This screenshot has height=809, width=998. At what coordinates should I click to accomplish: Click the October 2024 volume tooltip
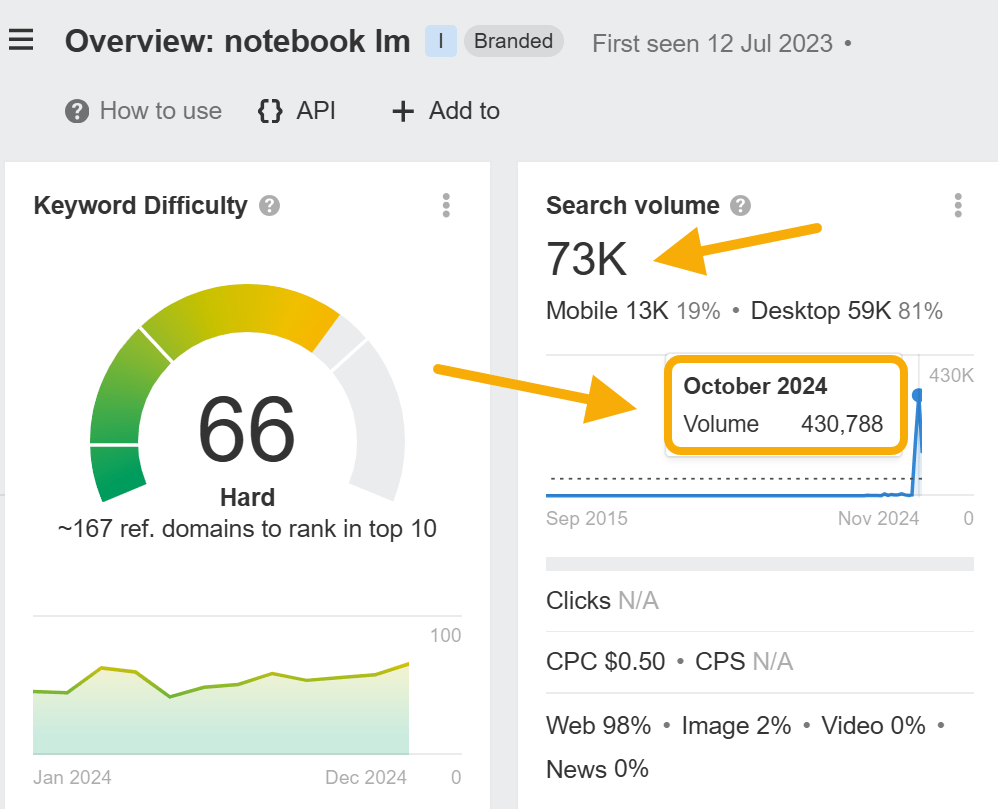point(784,405)
